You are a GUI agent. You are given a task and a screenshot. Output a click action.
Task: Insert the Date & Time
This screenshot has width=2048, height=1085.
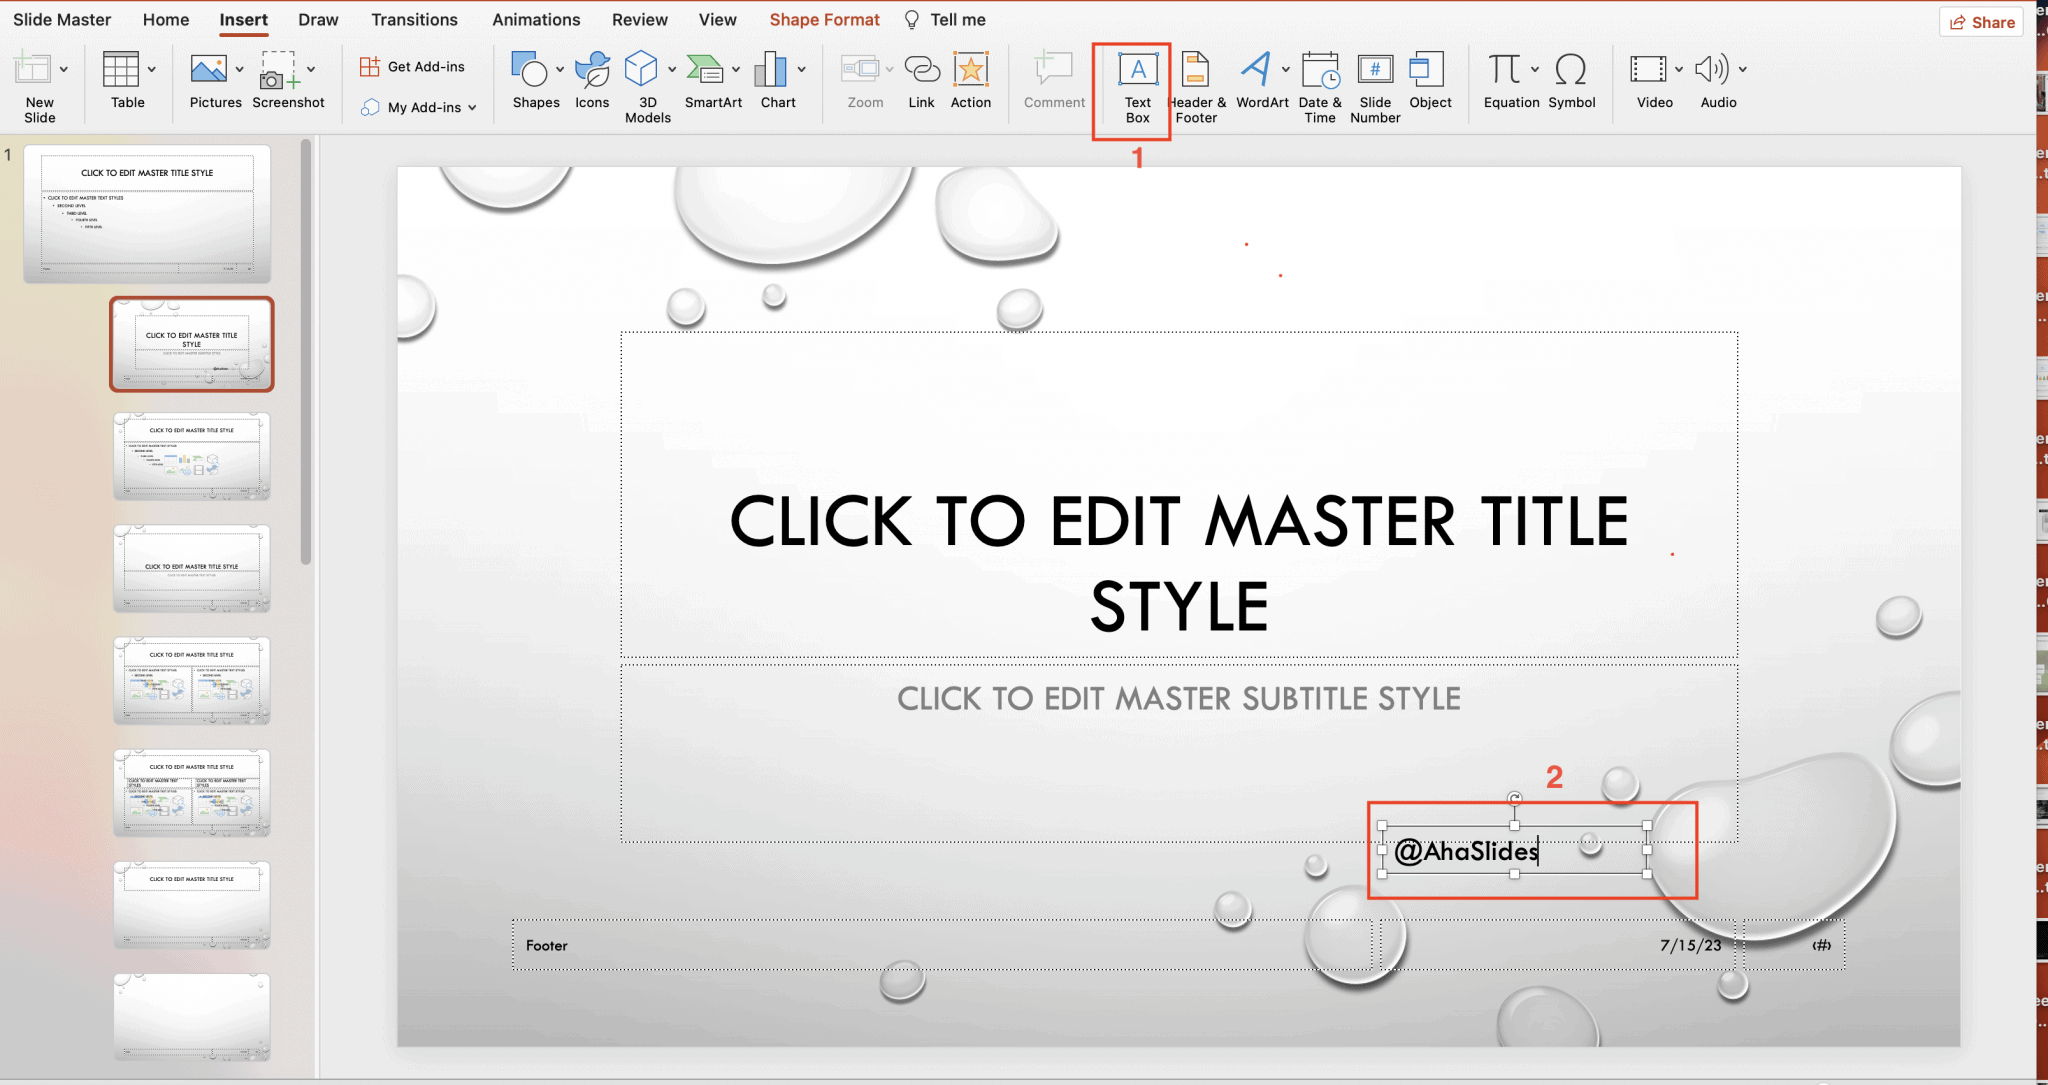pyautogui.click(x=1319, y=85)
